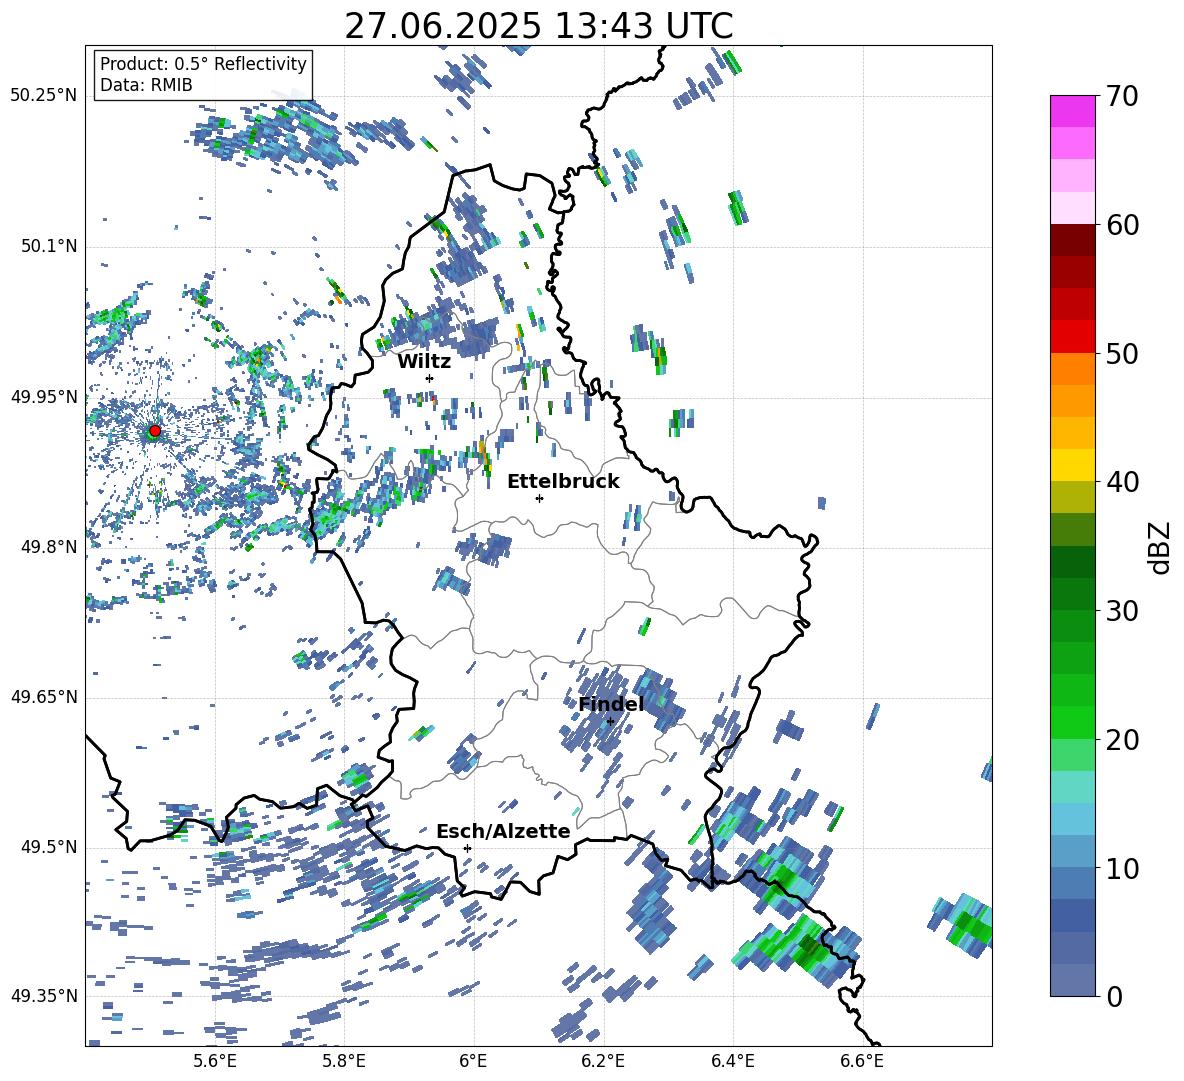This screenshot has height=1081, width=1184.
Task: Click the 50.25°N latitude label
Action: point(44,96)
